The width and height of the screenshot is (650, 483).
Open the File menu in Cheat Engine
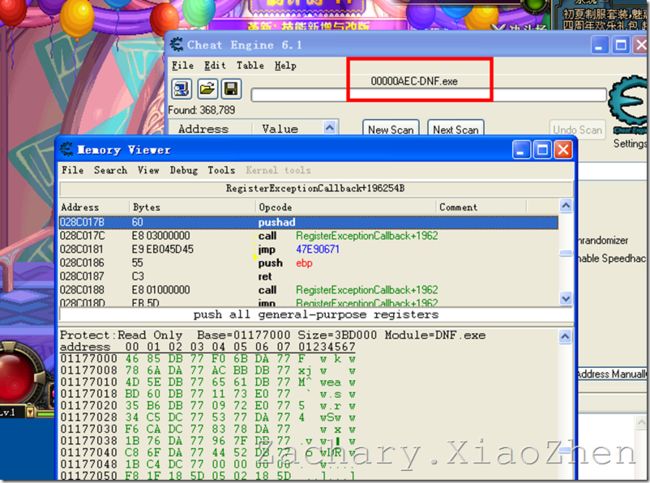point(182,66)
